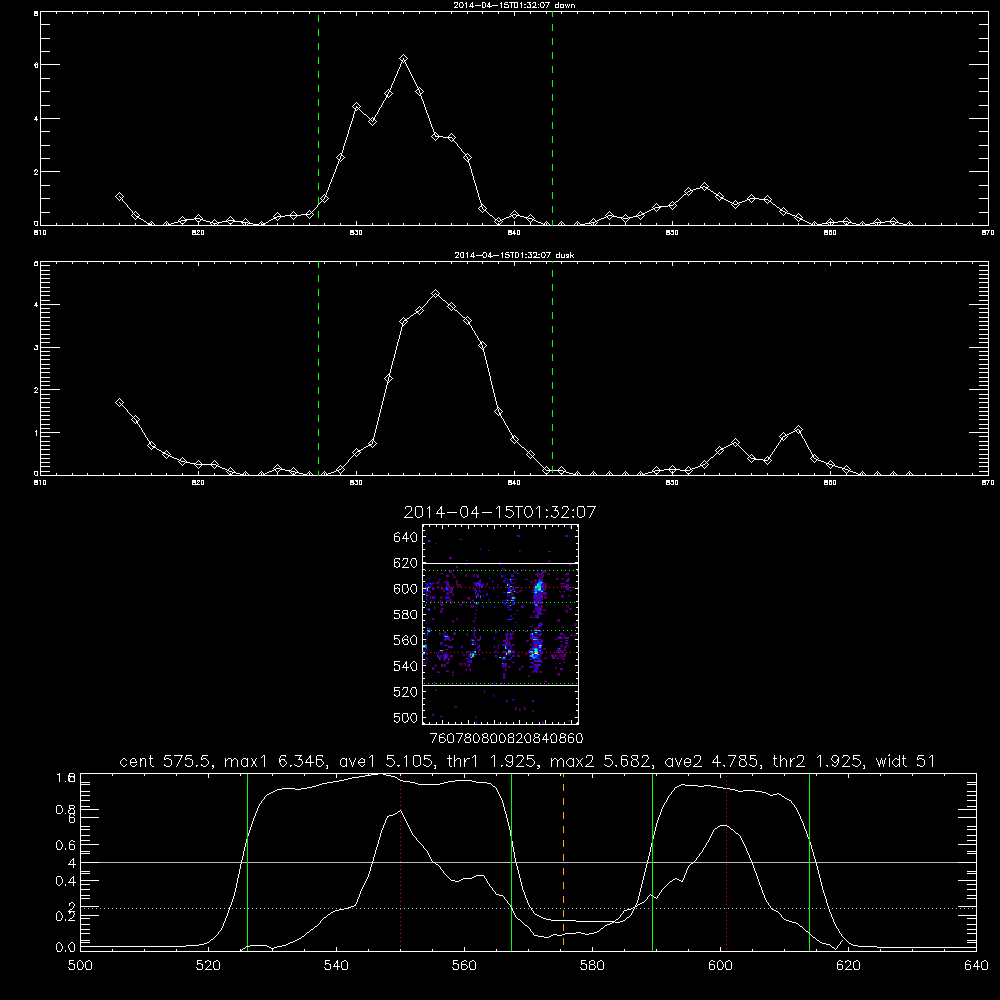The width and height of the screenshot is (1000, 1000).
Task: Click the dusk plot title text
Action: point(514,255)
